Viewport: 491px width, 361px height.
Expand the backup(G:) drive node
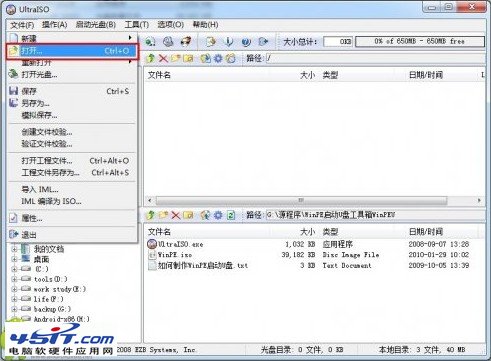14,309
